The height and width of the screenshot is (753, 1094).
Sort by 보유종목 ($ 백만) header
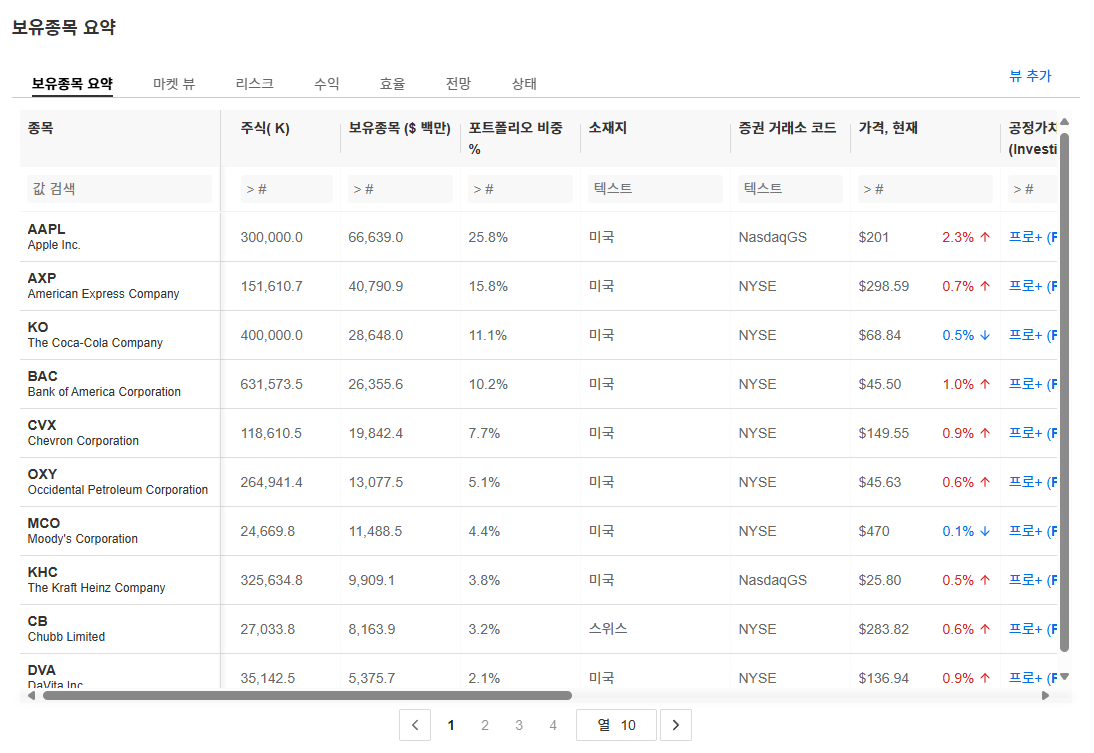point(400,128)
